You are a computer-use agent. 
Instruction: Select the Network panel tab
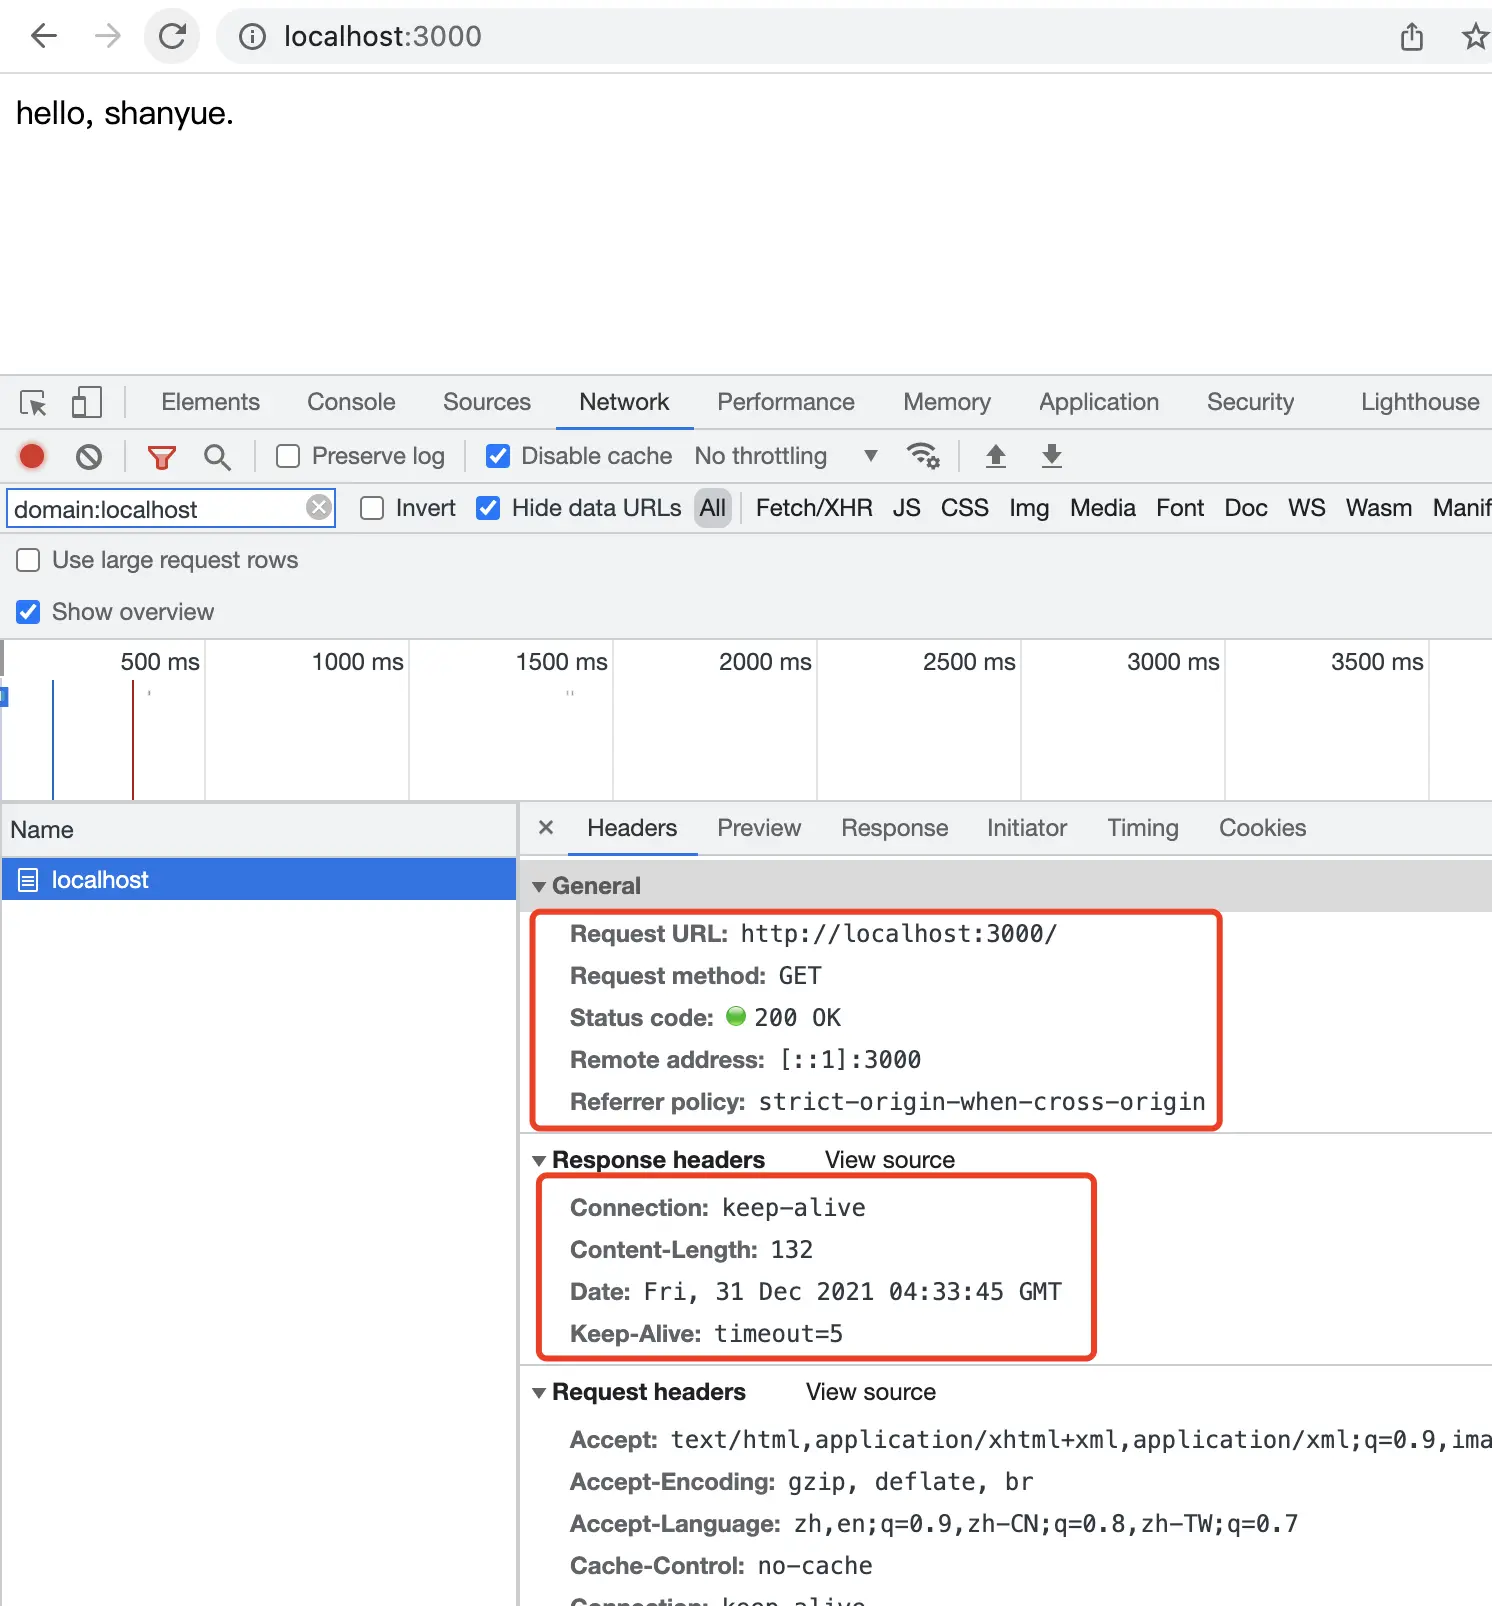(624, 402)
